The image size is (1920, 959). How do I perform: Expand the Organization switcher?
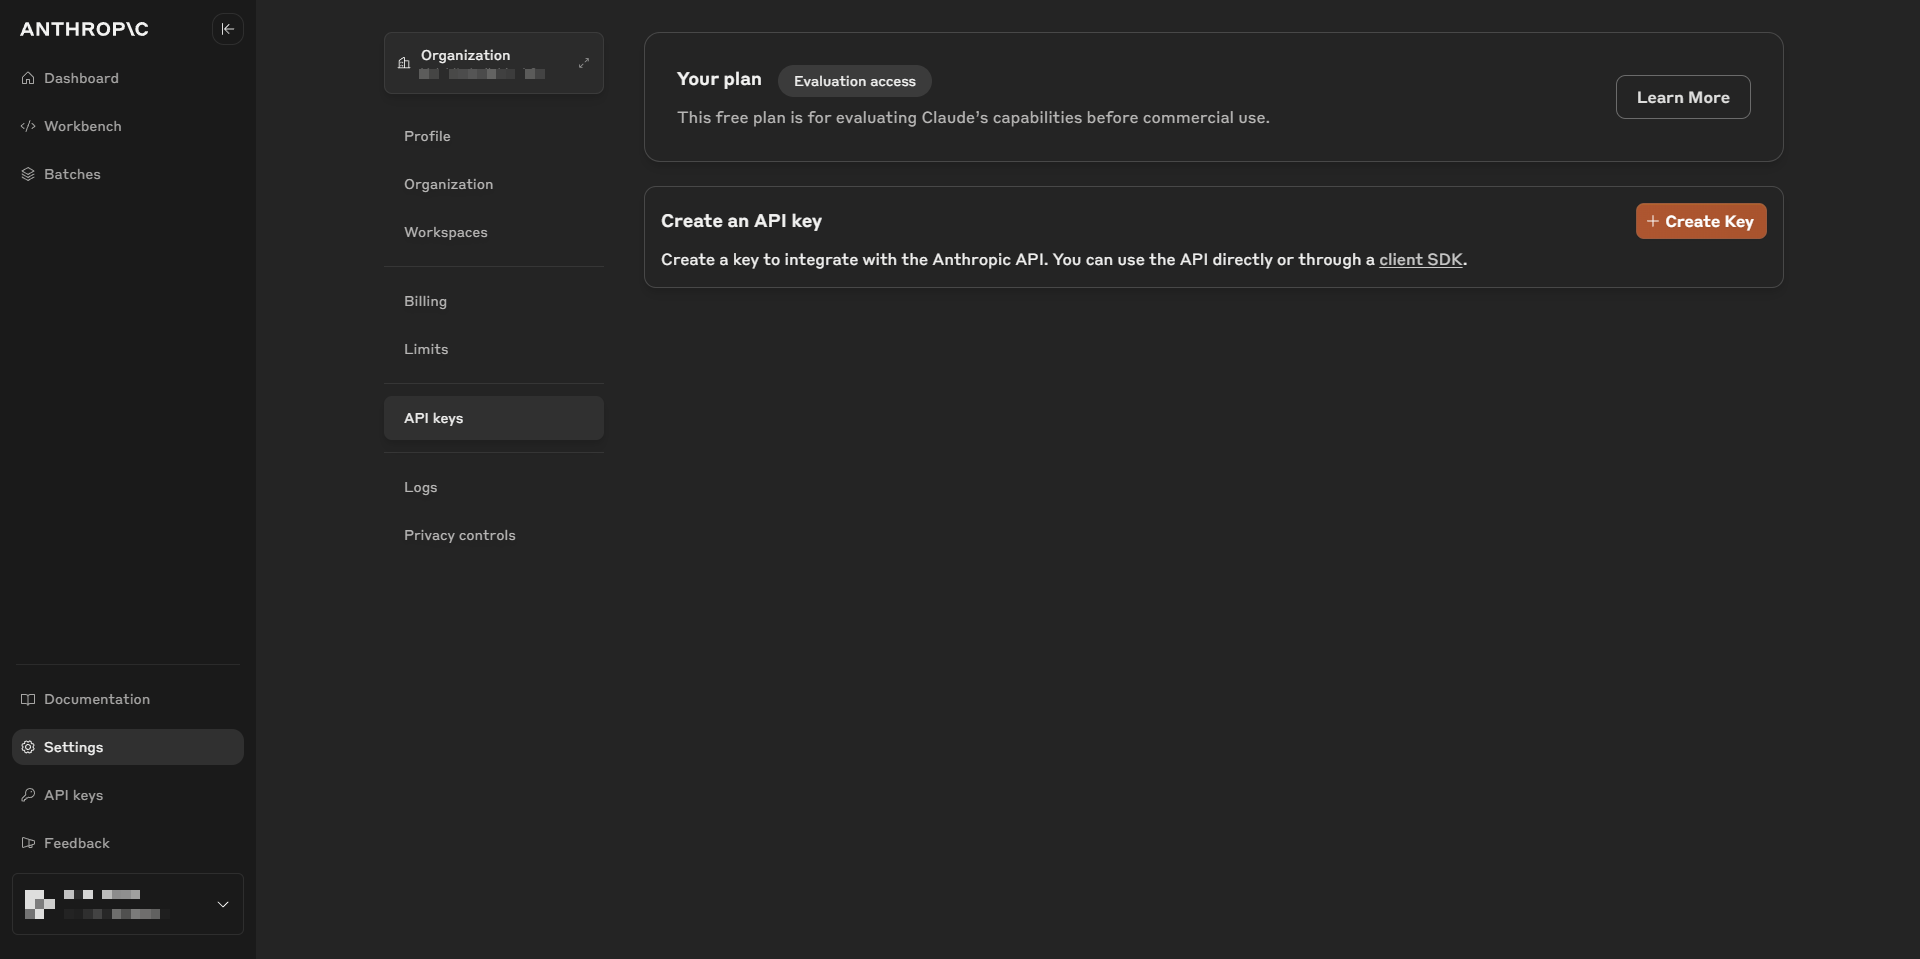coord(584,63)
